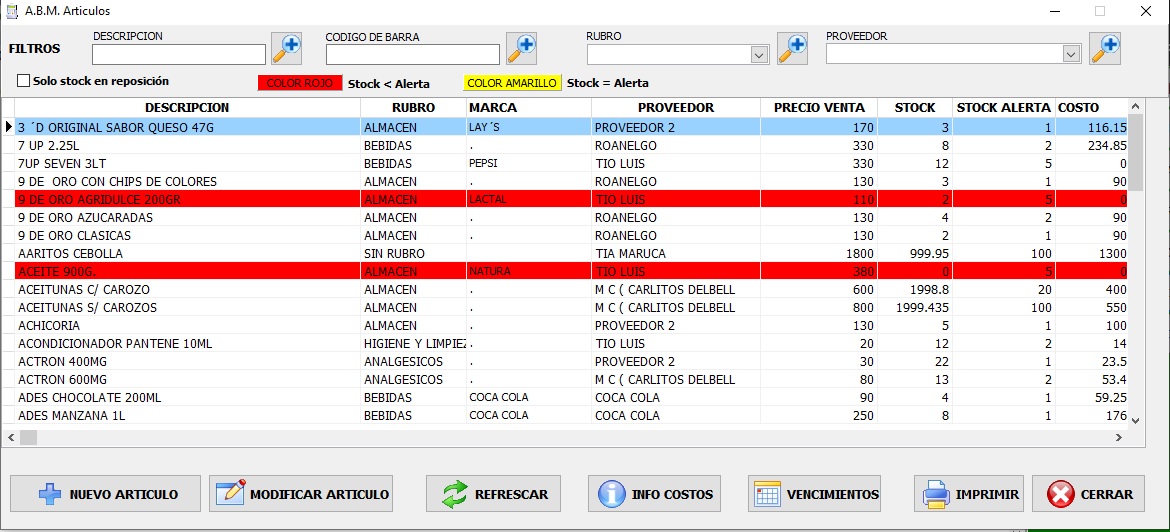This screenshot has width=1170, height=532.
Task: Open the VENCIMIENTOS button
Action: (x=816, y=494)
